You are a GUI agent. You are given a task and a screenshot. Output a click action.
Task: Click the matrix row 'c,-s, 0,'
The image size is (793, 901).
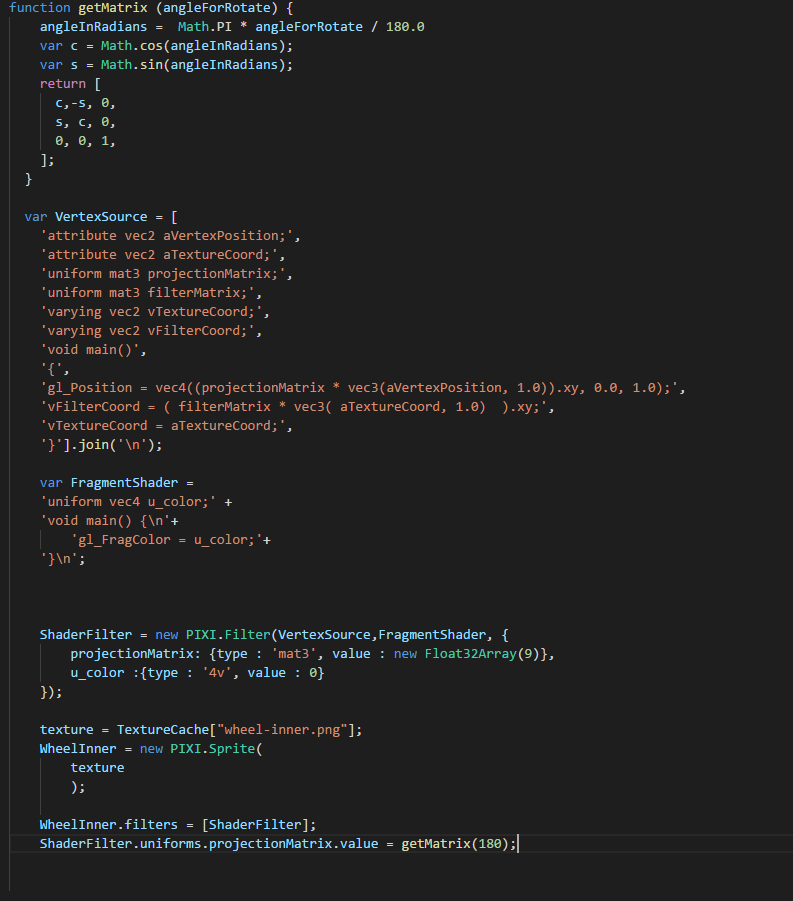coord(85,103)
